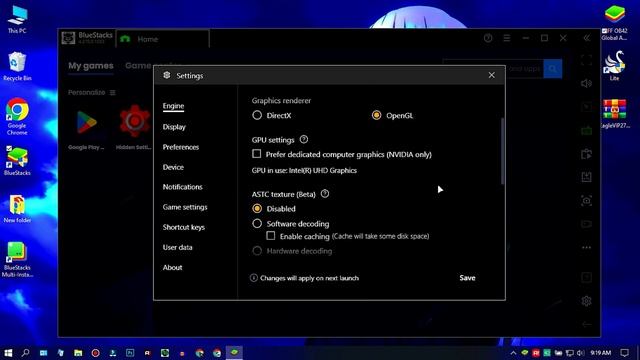Open the GPU settings help icon
The image size is (640, 360).
(304, 140)
